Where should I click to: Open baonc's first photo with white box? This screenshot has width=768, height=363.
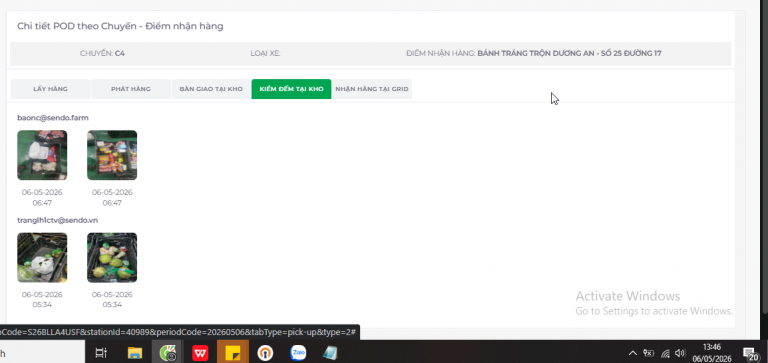(42, 155)
